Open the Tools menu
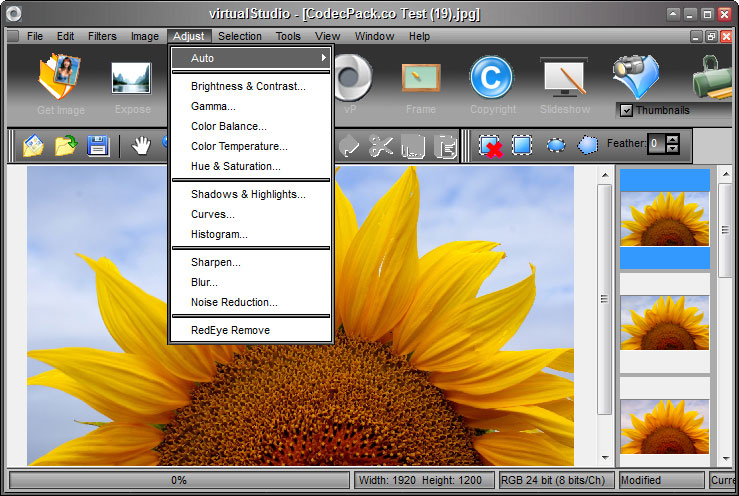 pyautogui.click(x=288, y=36)
